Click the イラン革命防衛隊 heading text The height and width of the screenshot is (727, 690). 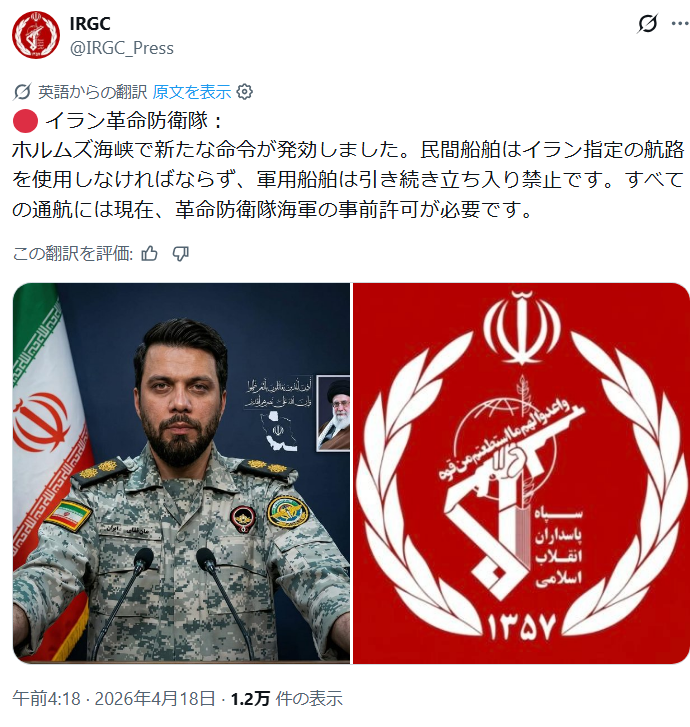[x=127, y=121]
